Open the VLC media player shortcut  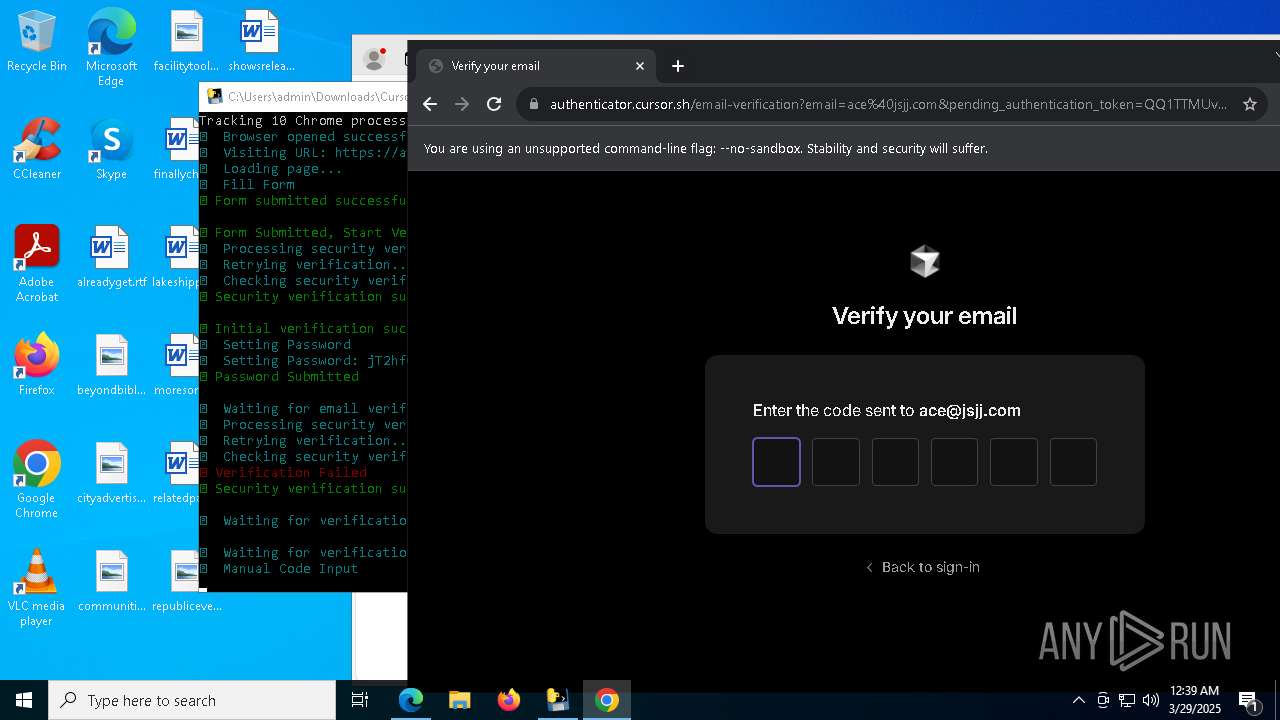[37, 588]
